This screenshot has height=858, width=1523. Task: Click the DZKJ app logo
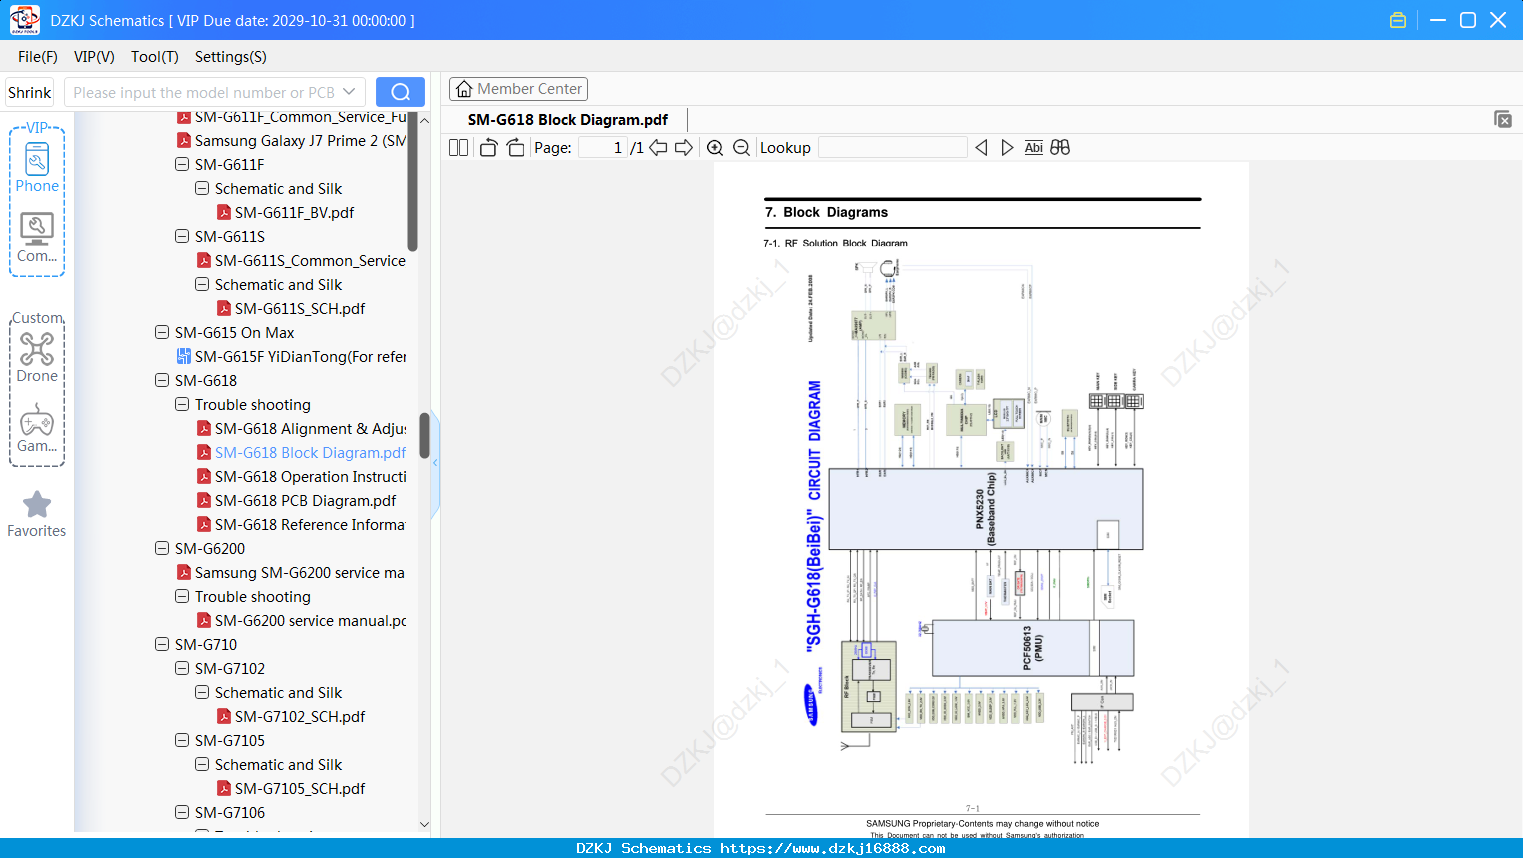pos(24,20)
